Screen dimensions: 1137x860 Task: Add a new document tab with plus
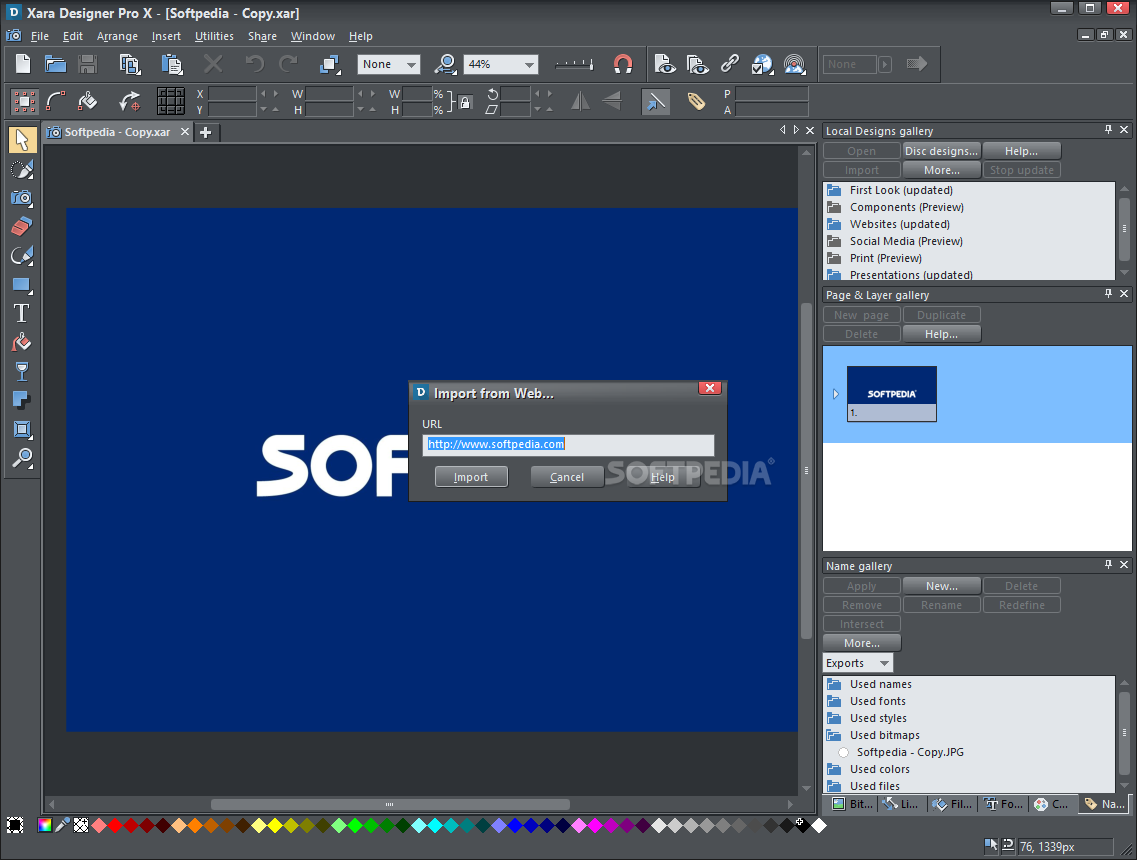206,132
